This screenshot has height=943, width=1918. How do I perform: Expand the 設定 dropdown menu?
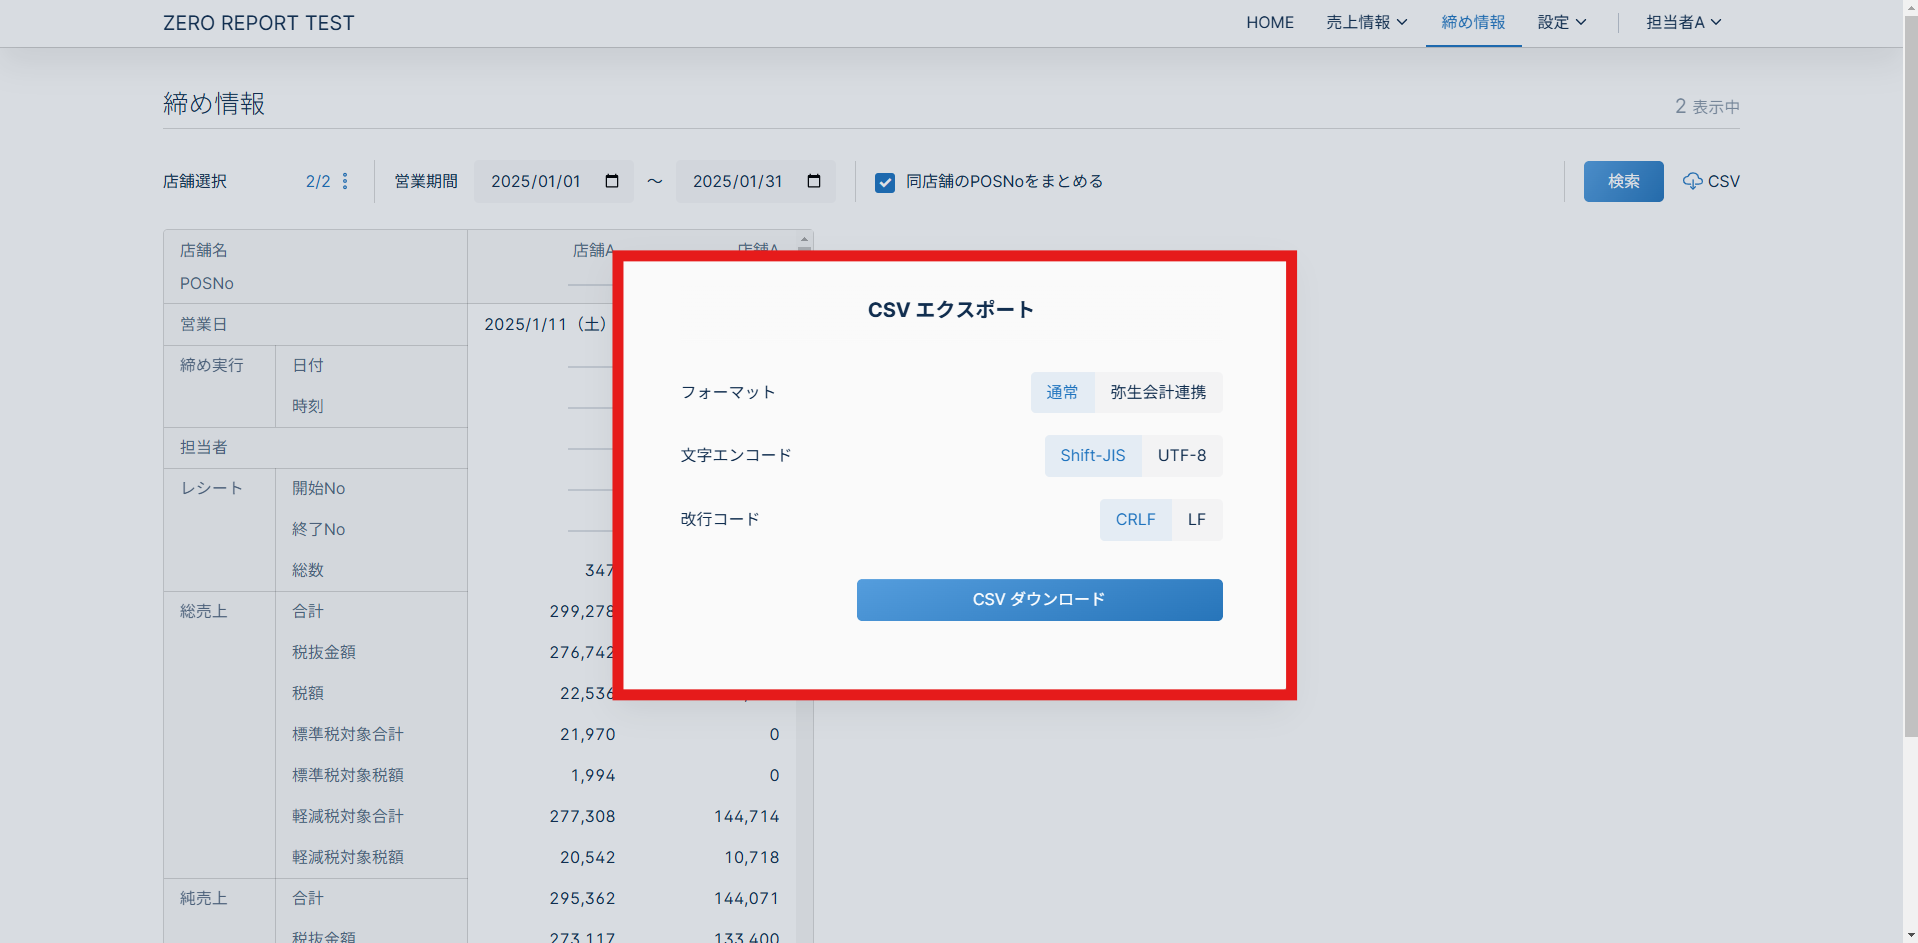coord(1561,23)
